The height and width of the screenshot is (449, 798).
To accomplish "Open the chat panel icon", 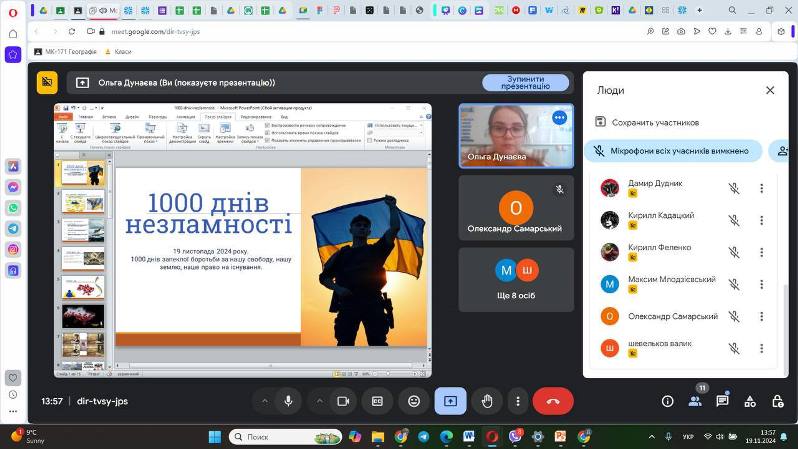I will (722, 401).
